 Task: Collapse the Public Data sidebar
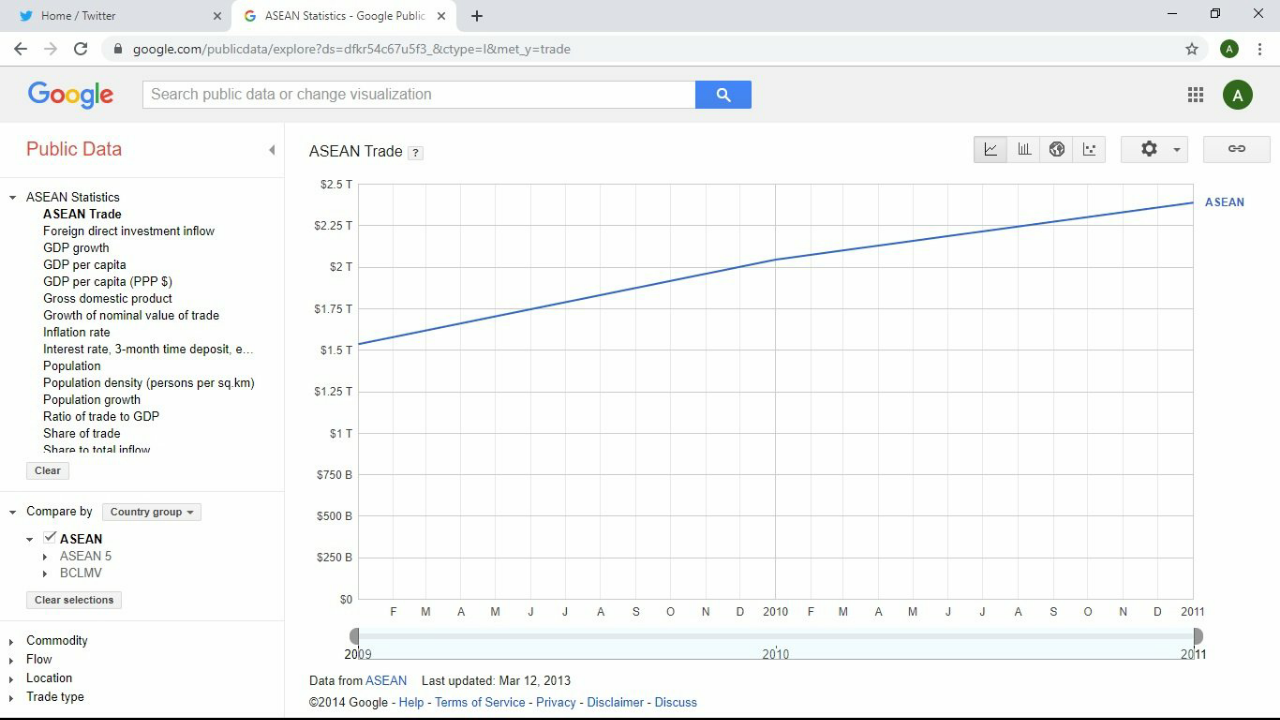[x=271, y=150]
